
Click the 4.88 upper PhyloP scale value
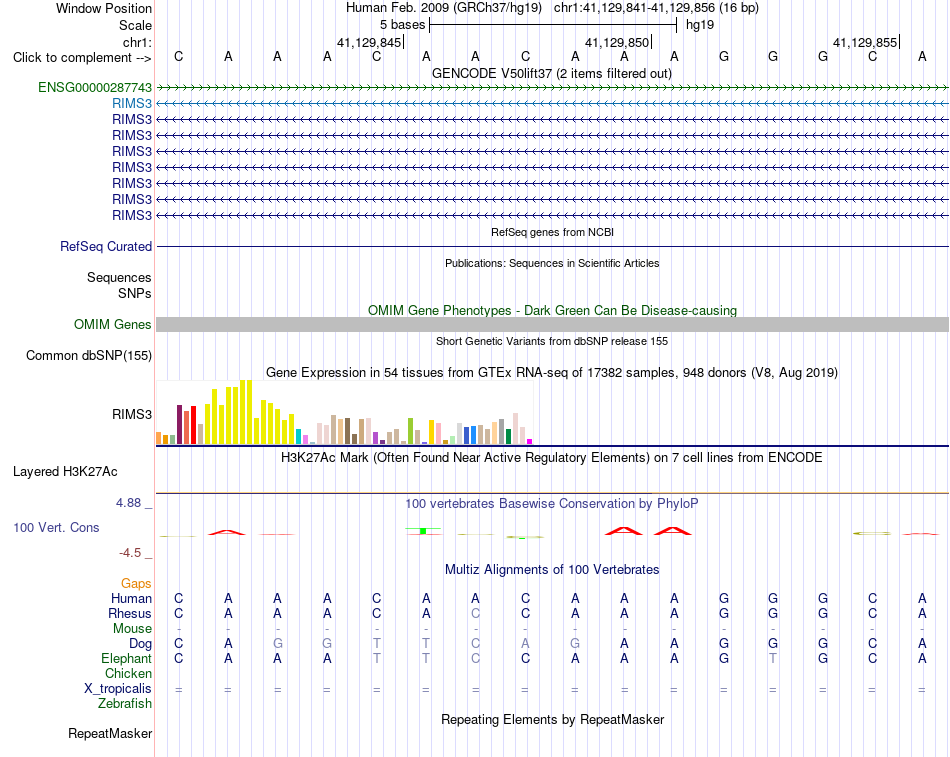(128, 503)
